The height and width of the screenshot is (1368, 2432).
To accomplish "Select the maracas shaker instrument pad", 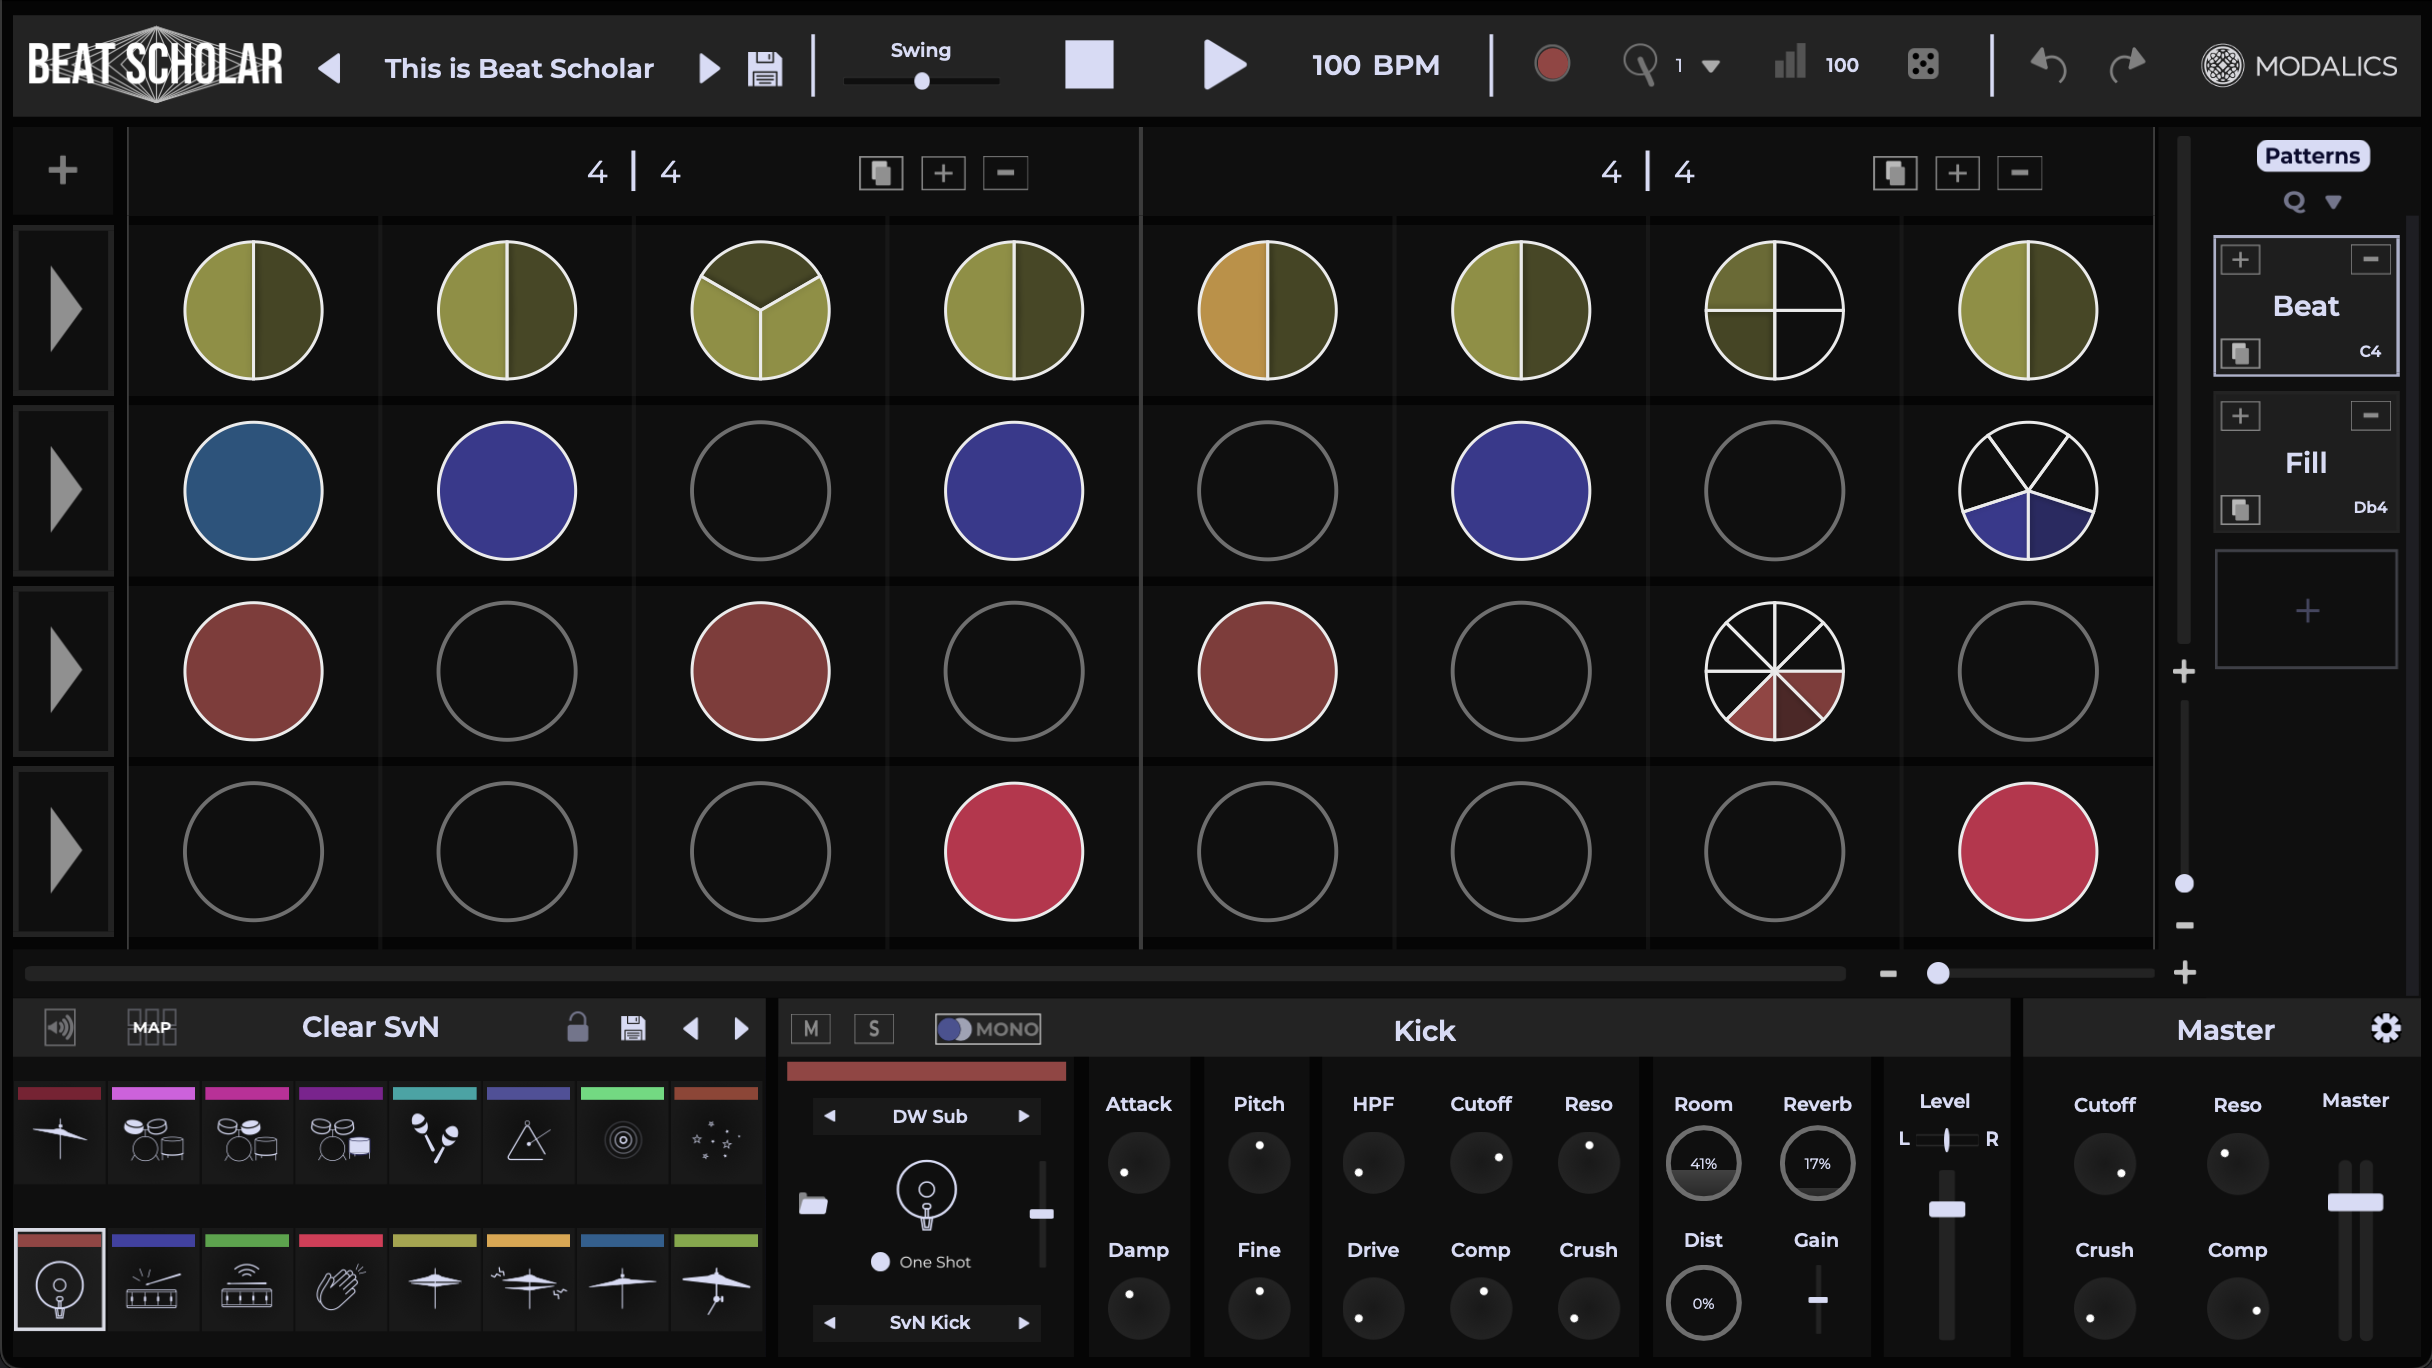I will tap(435, 1137).
